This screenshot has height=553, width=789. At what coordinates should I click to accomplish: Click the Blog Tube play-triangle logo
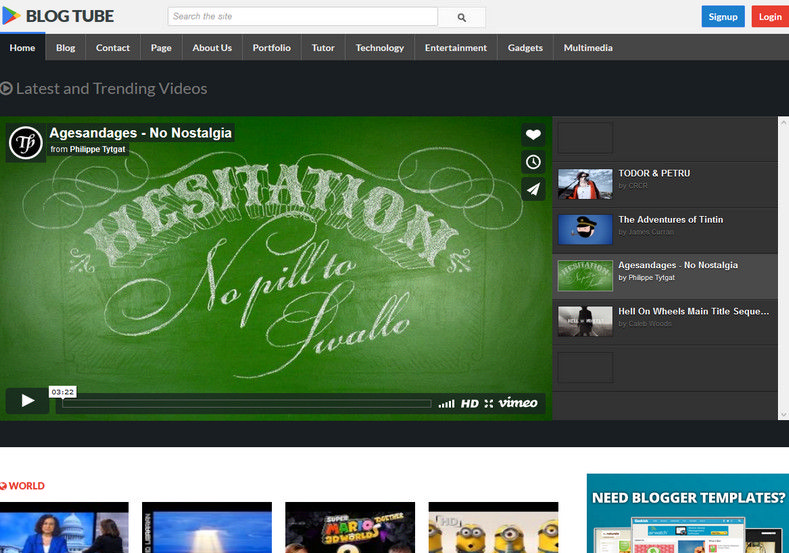pyautogui.click(x=11, y=16)
